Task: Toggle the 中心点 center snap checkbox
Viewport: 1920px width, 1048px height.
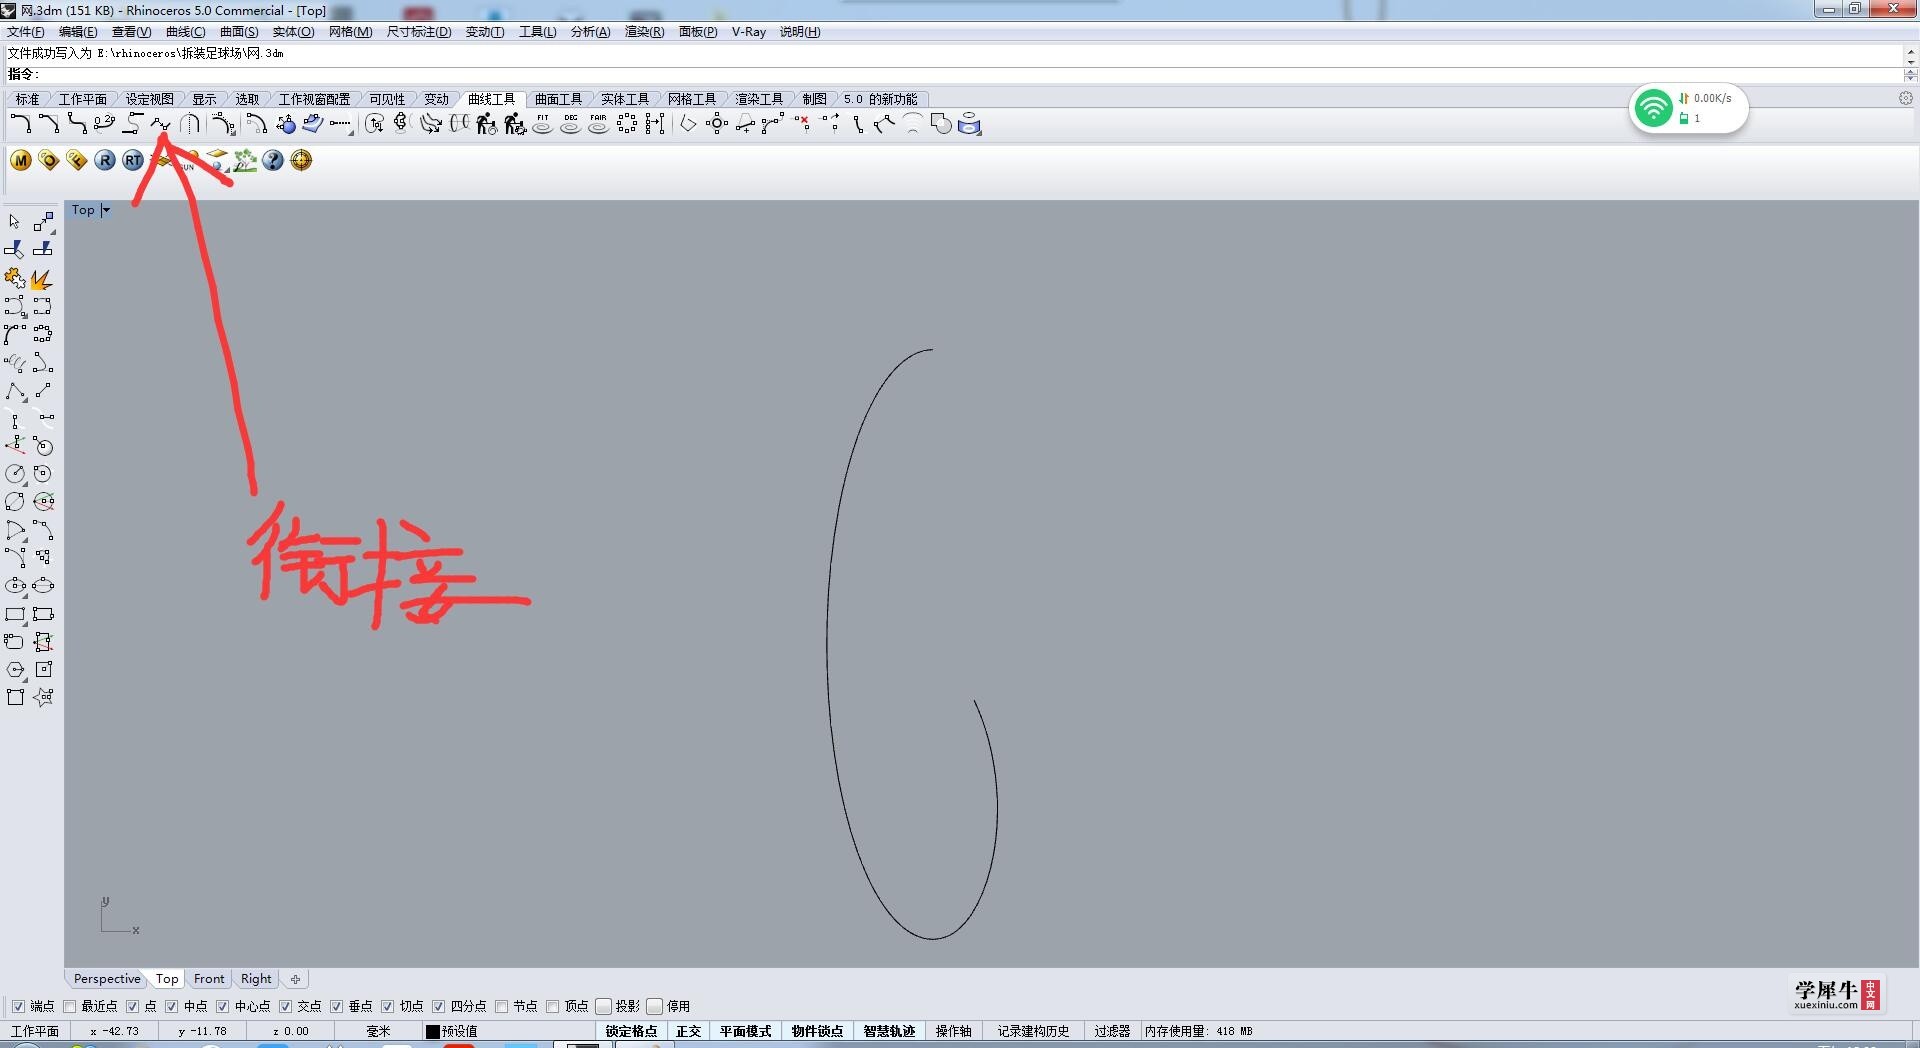Action: (x=222, y=1006)
